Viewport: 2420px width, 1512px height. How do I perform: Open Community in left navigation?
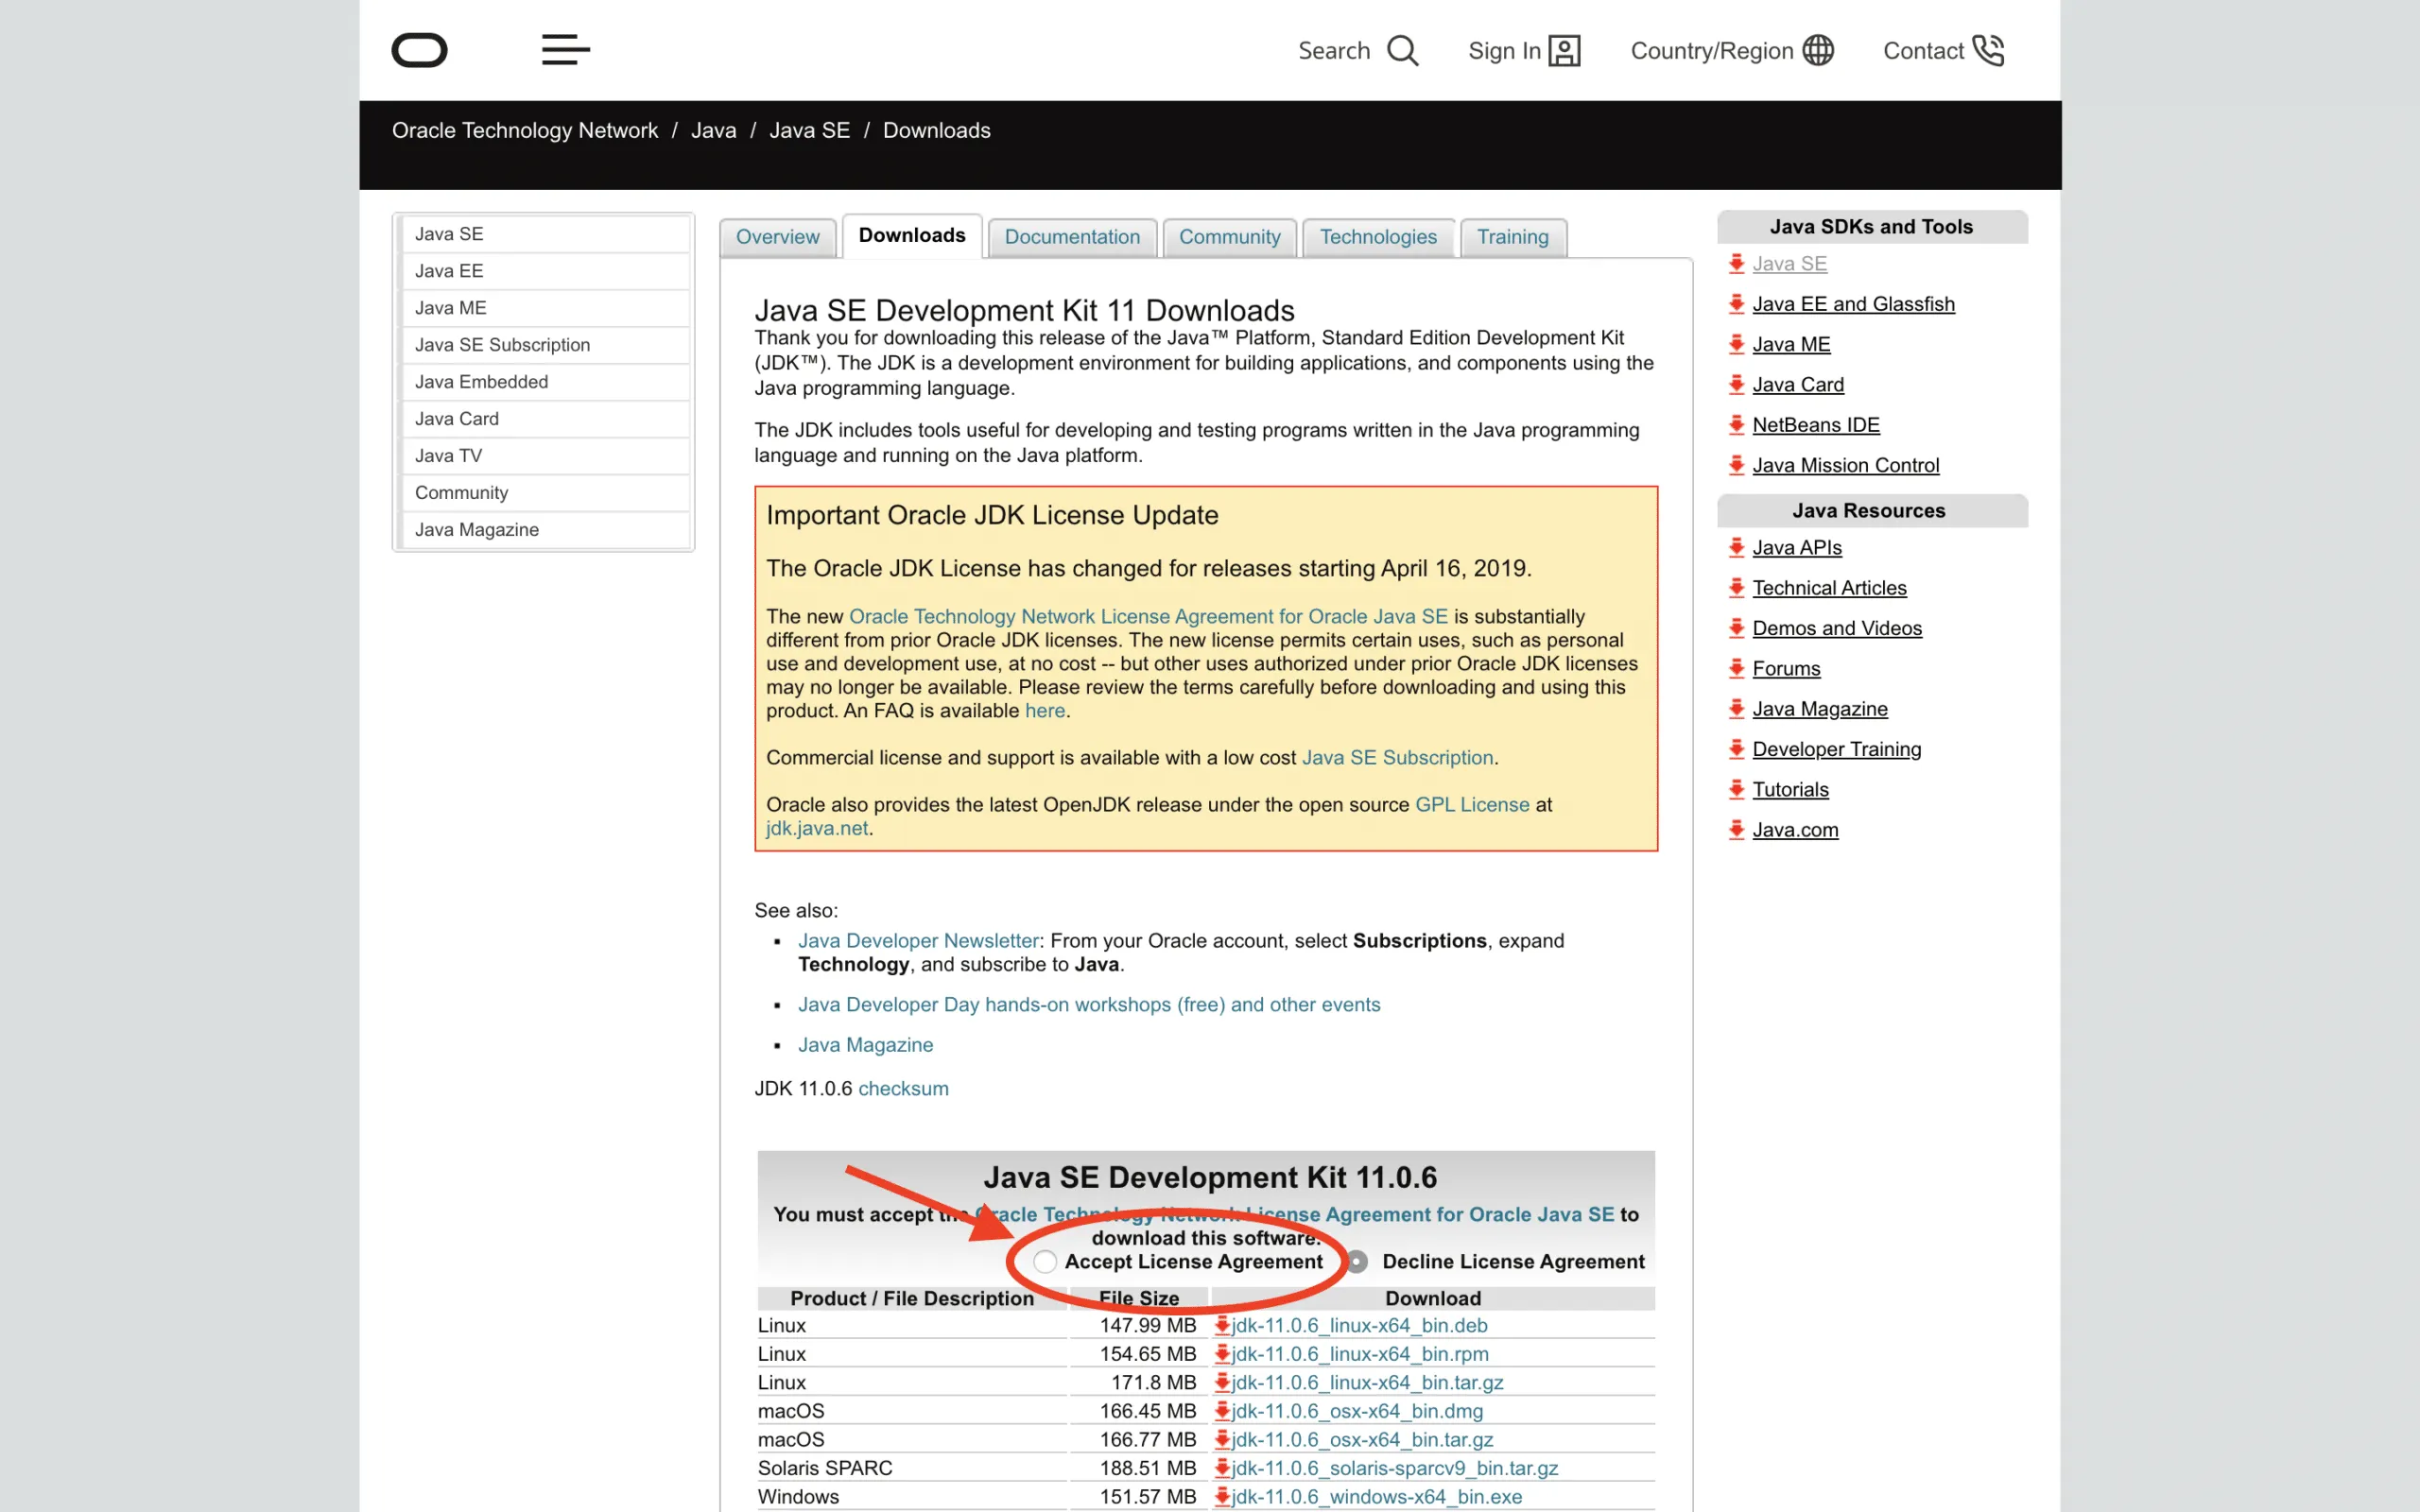[x=545, y=493]
